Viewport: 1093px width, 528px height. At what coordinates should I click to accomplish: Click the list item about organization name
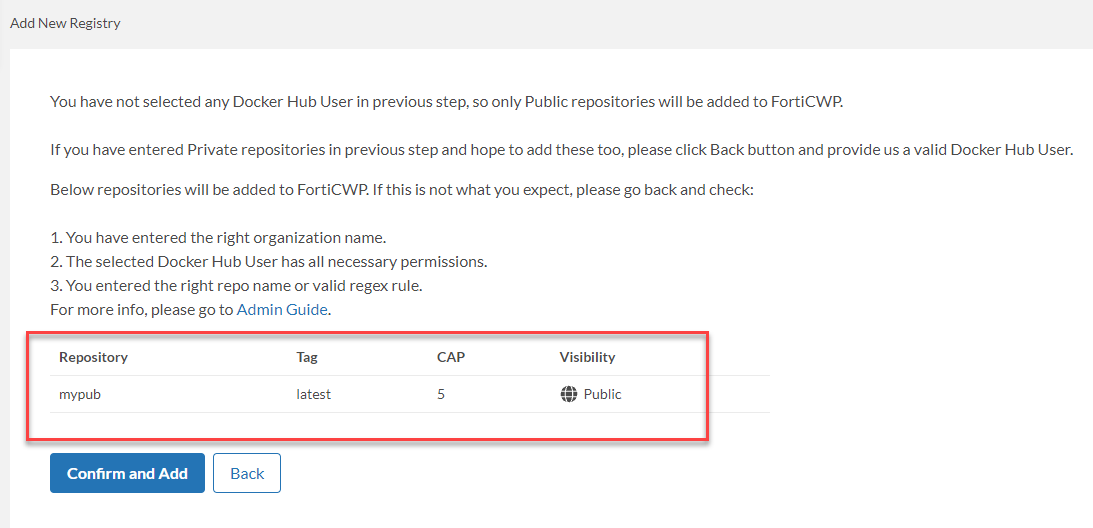coord(218,237)
